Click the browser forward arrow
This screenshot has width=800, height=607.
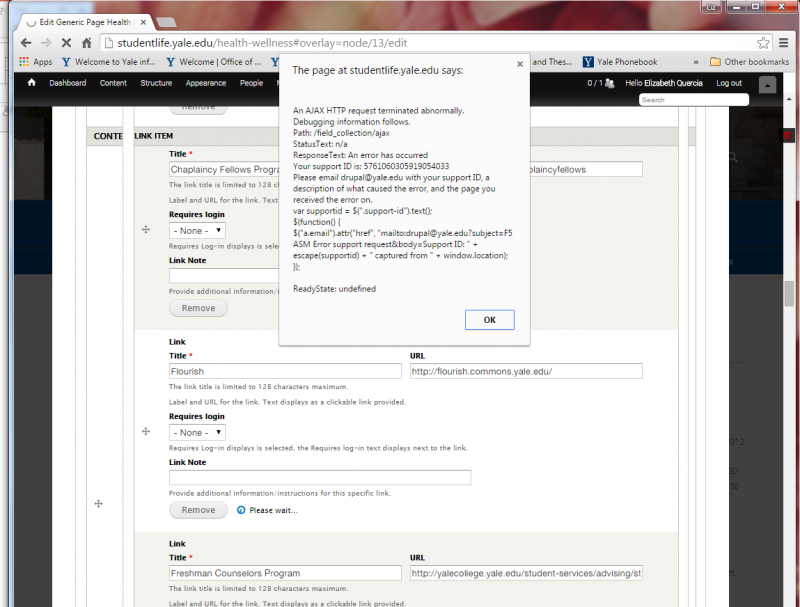coord(46,43)
